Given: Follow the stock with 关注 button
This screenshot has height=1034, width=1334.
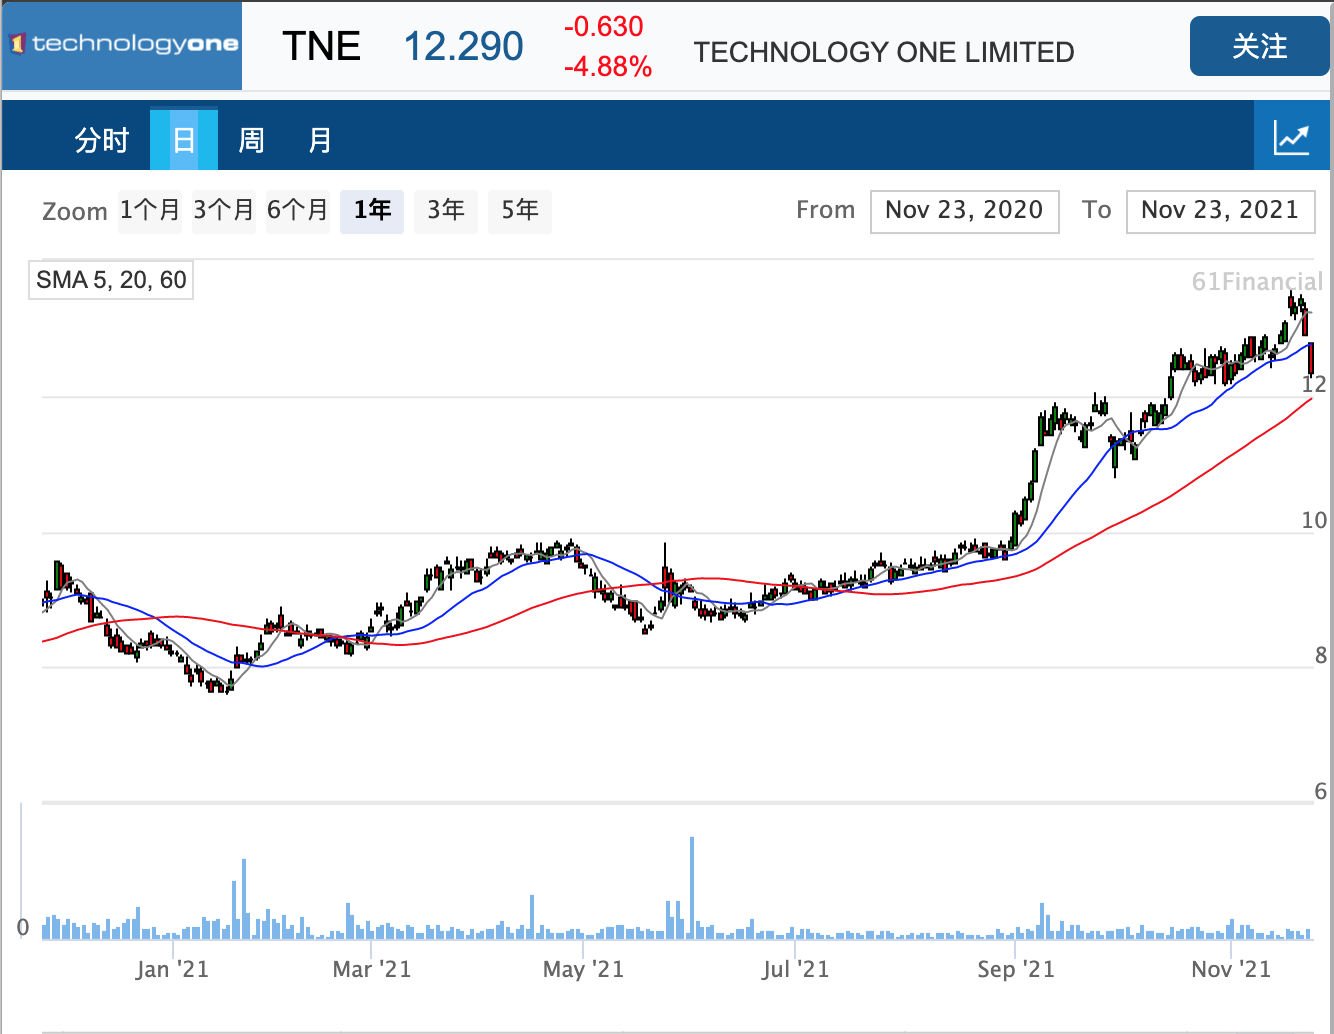Looking at the screenshot, I should click(1259, 46).
